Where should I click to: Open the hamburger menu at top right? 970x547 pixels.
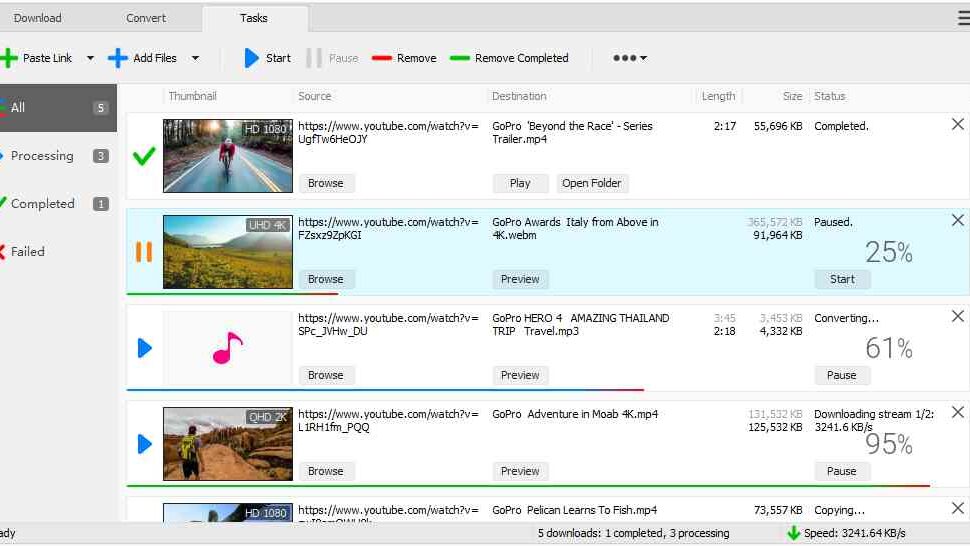[x=963, y=18]
